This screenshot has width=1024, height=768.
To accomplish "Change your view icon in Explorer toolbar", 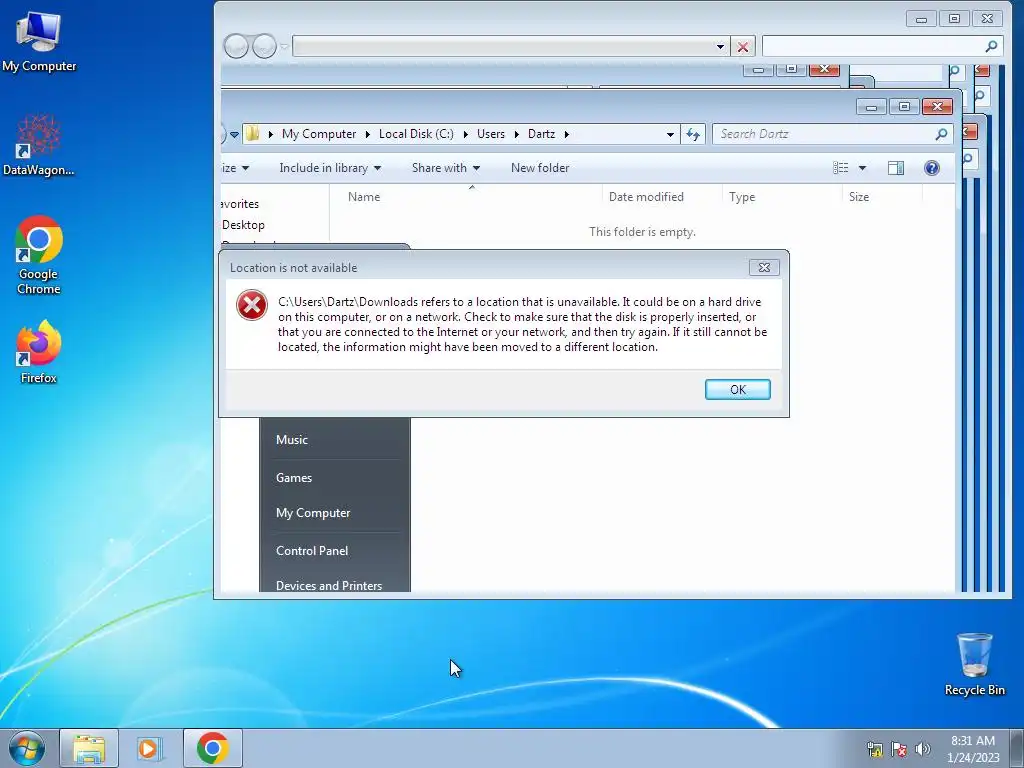I will 840,168.
